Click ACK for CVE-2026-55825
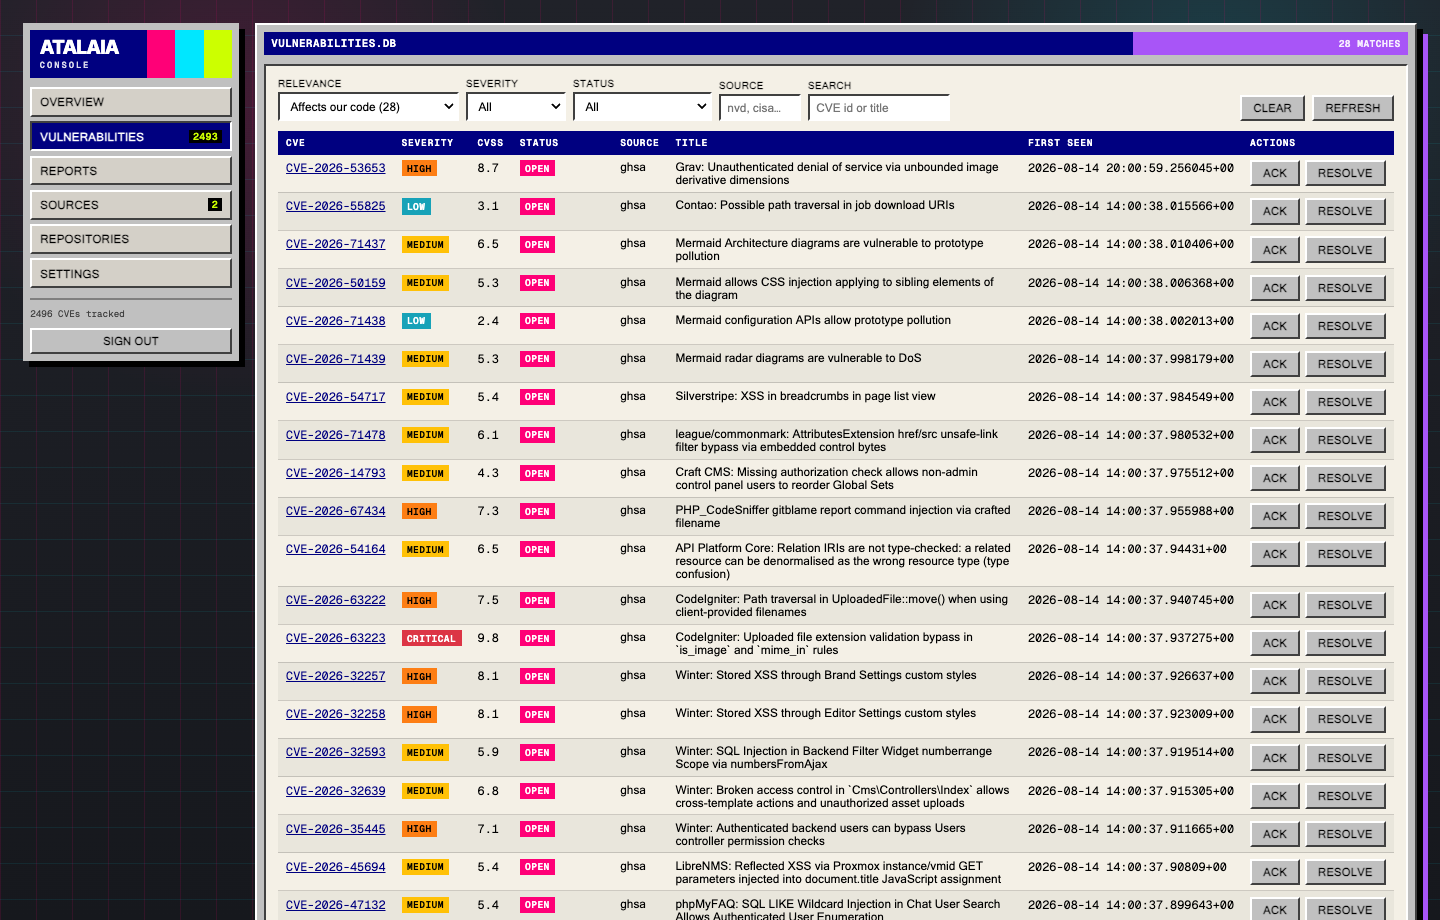The height and width of the screenshot is (920, 1440). (x=1275, y=211)
